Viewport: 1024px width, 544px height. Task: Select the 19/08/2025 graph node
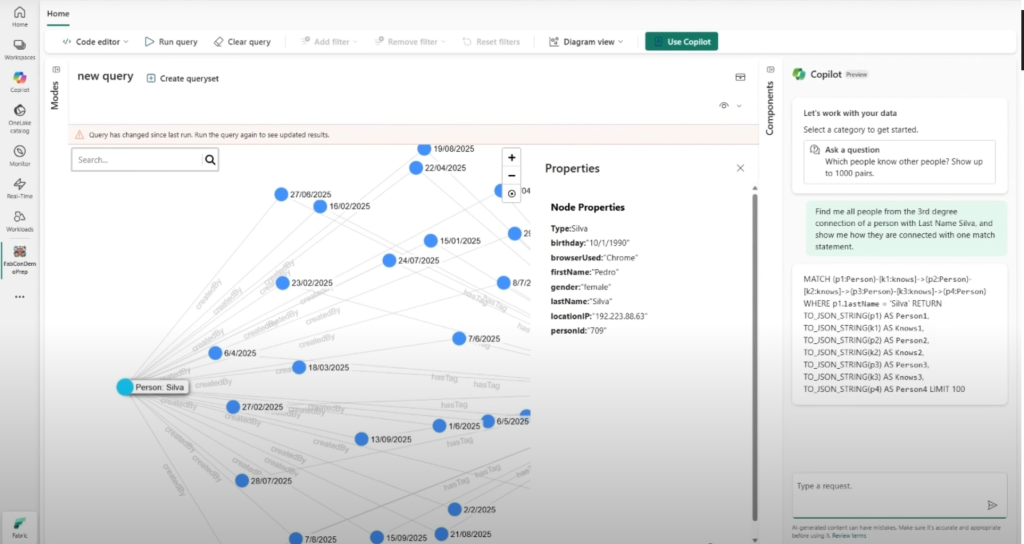pos(424,149)
